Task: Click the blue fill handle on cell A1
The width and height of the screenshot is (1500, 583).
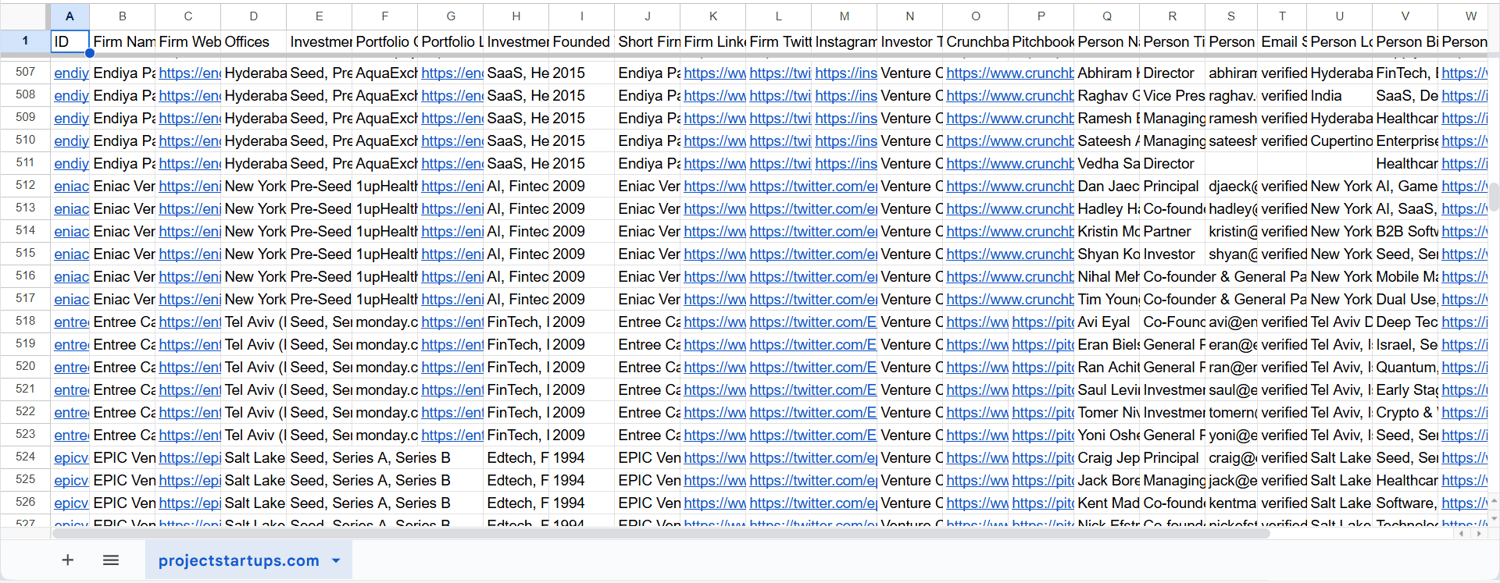Action: (89, 53)
